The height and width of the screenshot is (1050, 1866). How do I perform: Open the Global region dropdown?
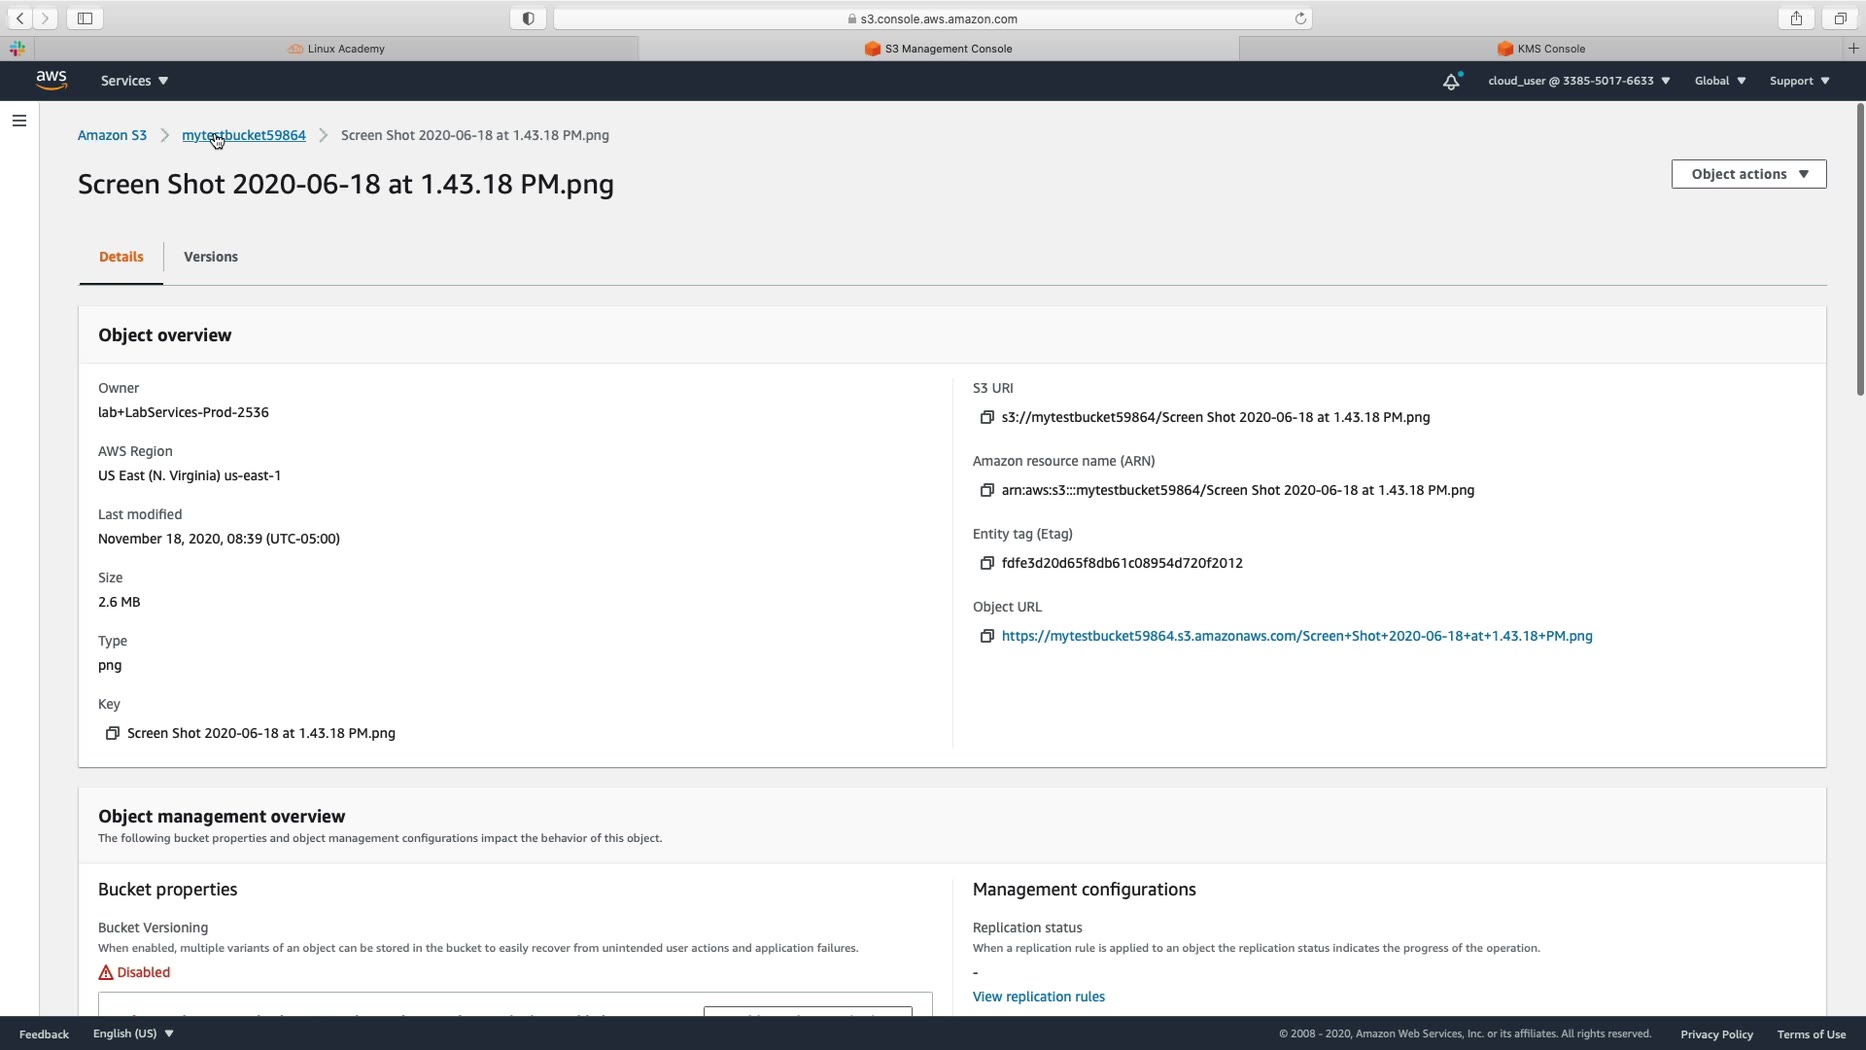[1720, 81]
